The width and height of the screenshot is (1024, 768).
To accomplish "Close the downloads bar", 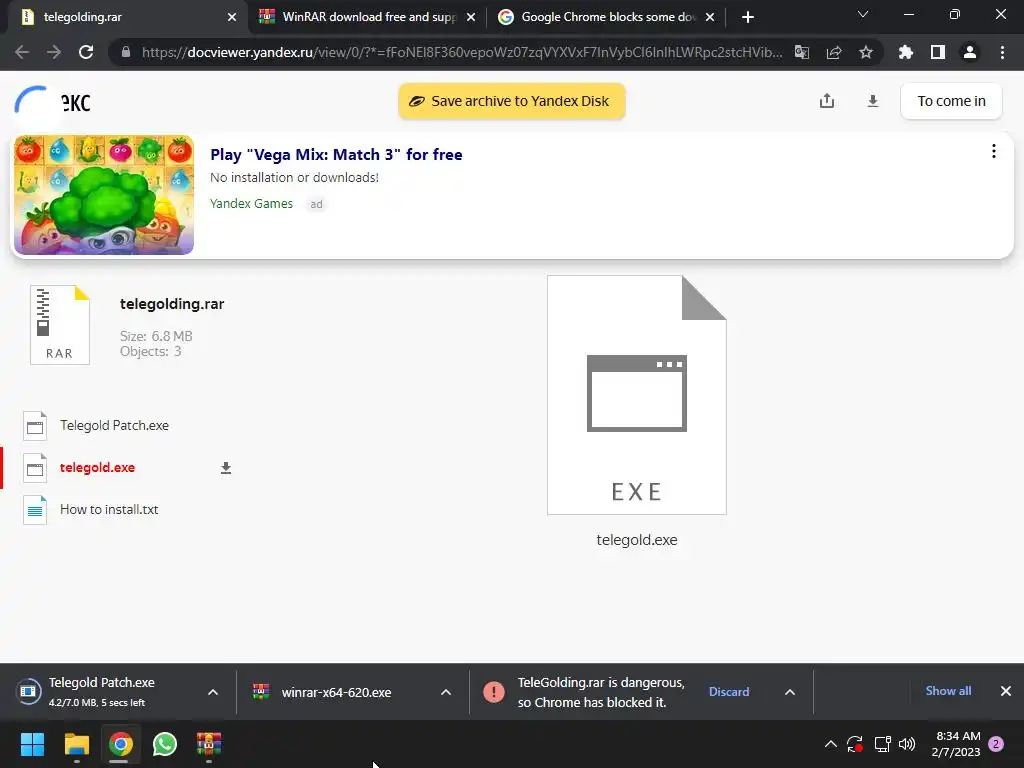I will (x=1006, y=691).
